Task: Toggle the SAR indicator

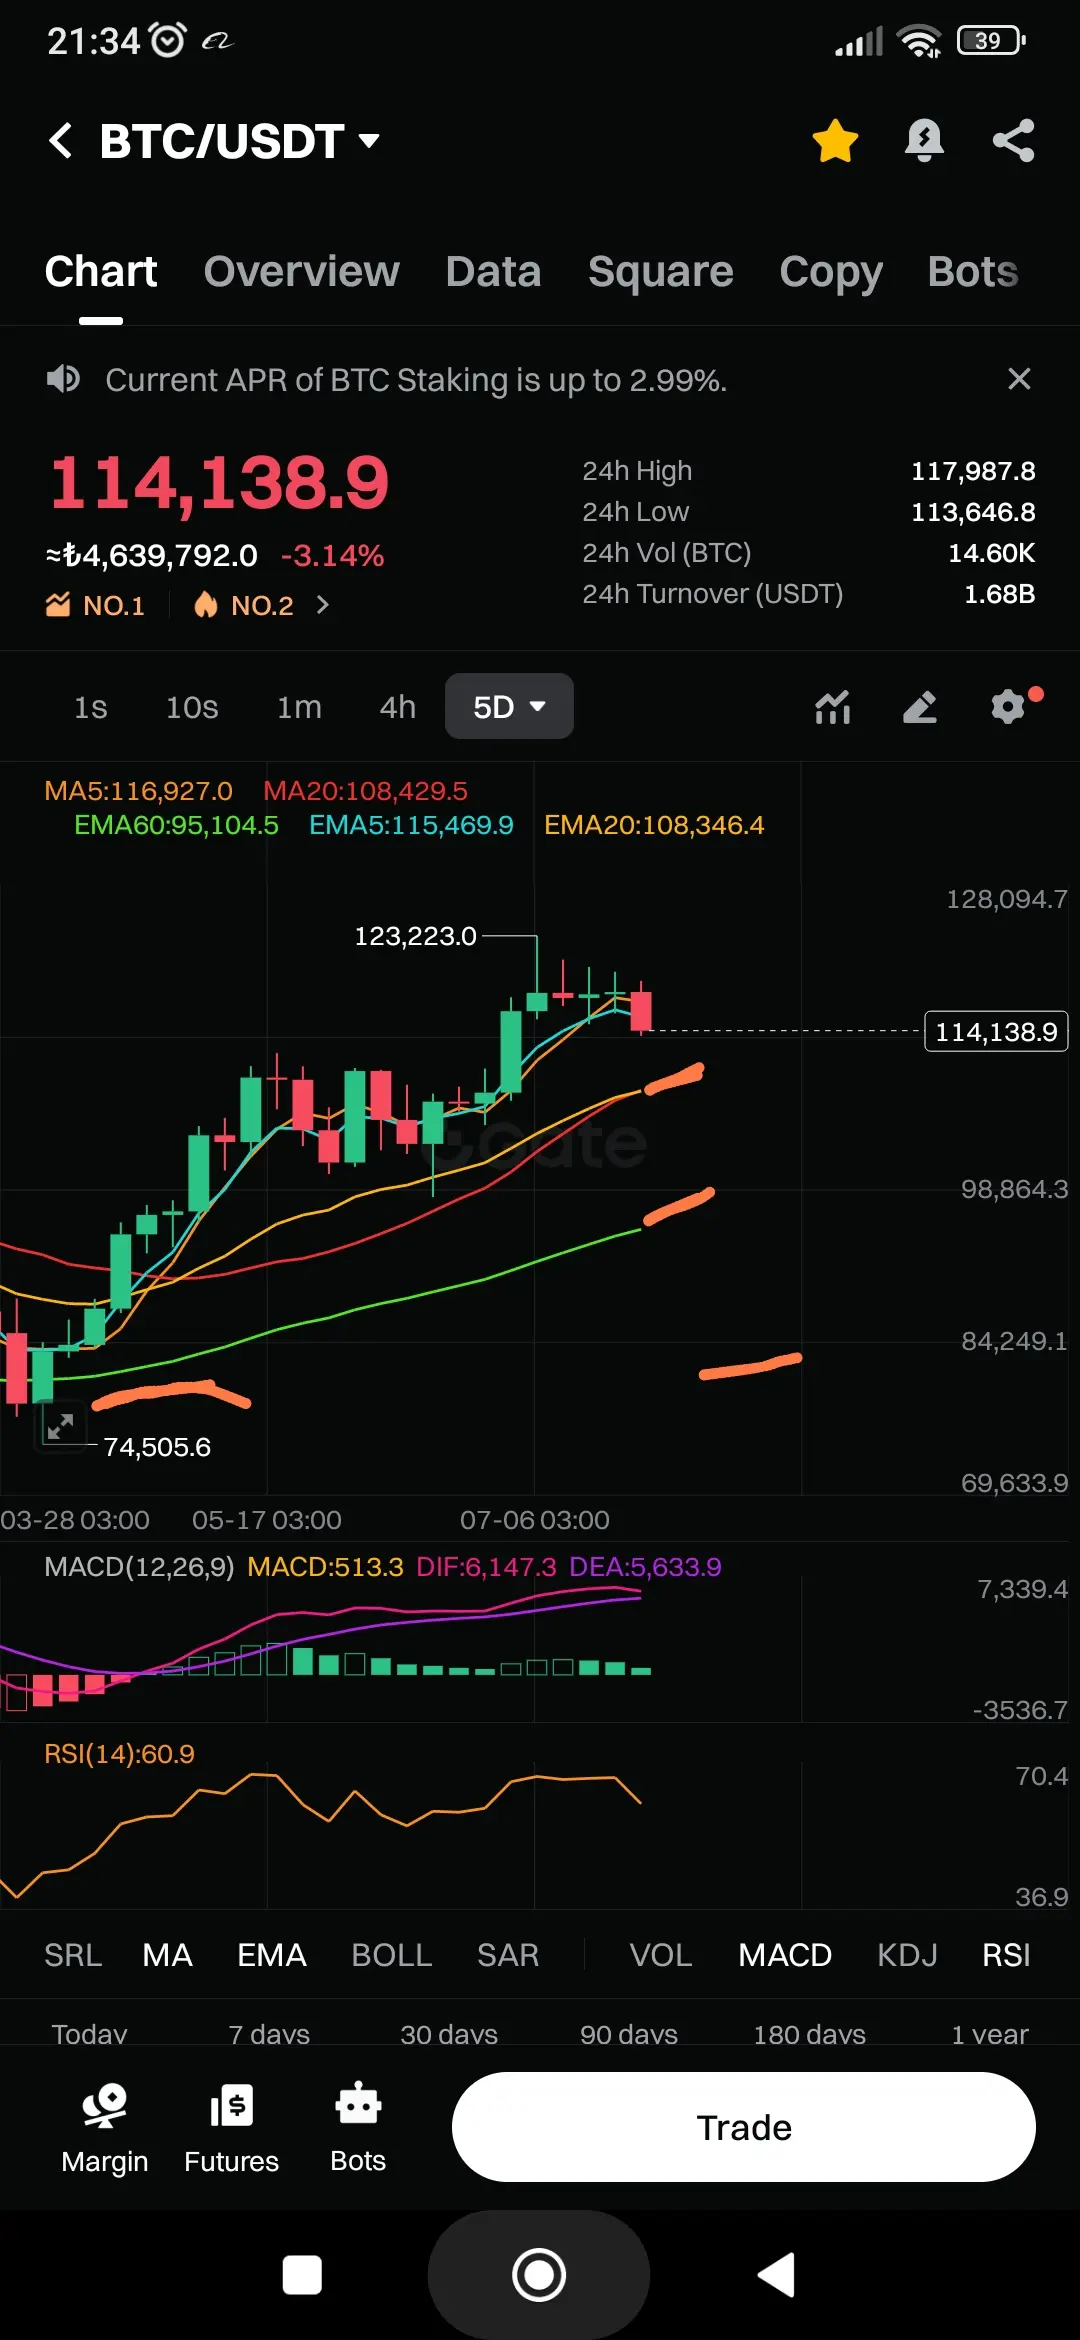Action: pos(508,1955)
